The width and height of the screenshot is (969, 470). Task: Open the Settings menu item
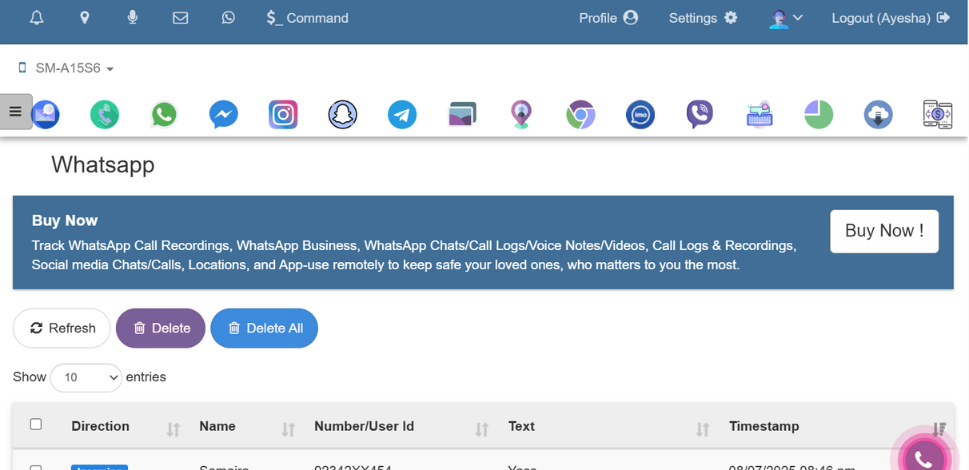click(x=703, y=18)
